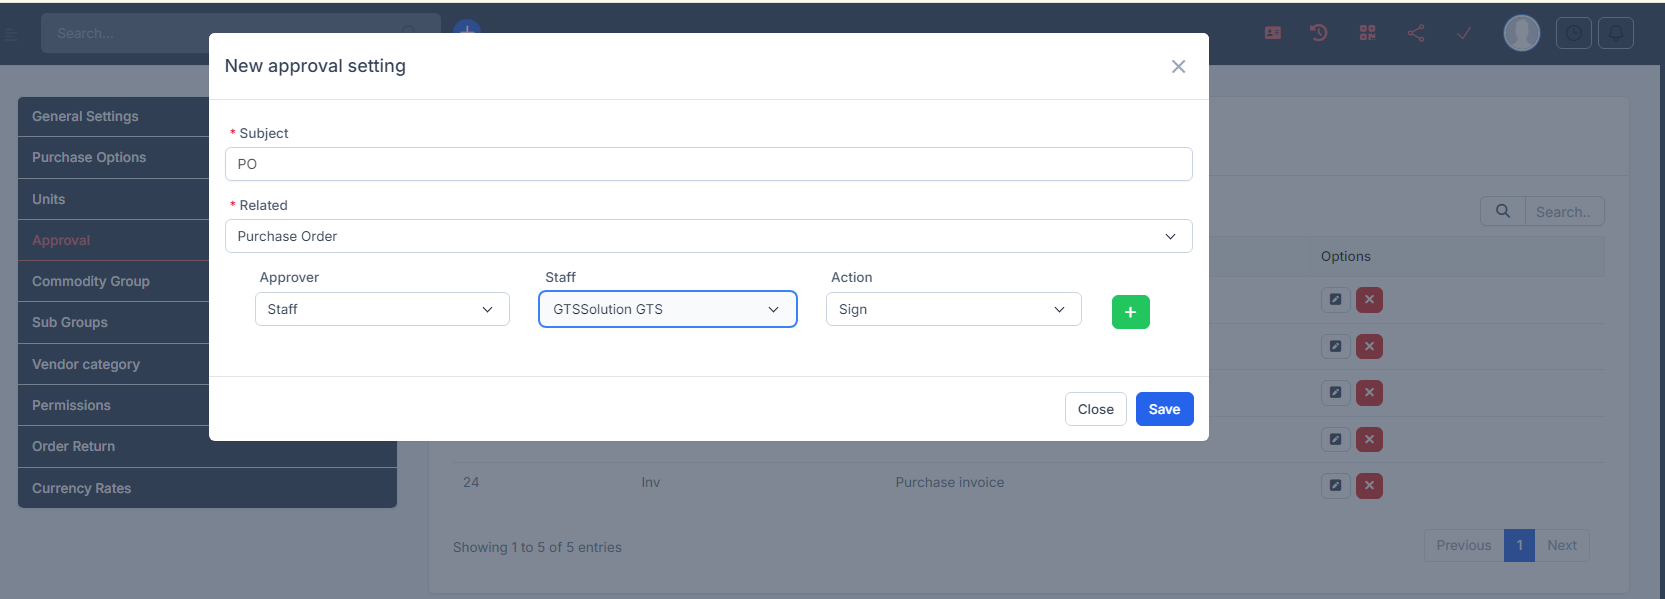Expand the Related Purchase Order dropdown

tap(708, 236)
